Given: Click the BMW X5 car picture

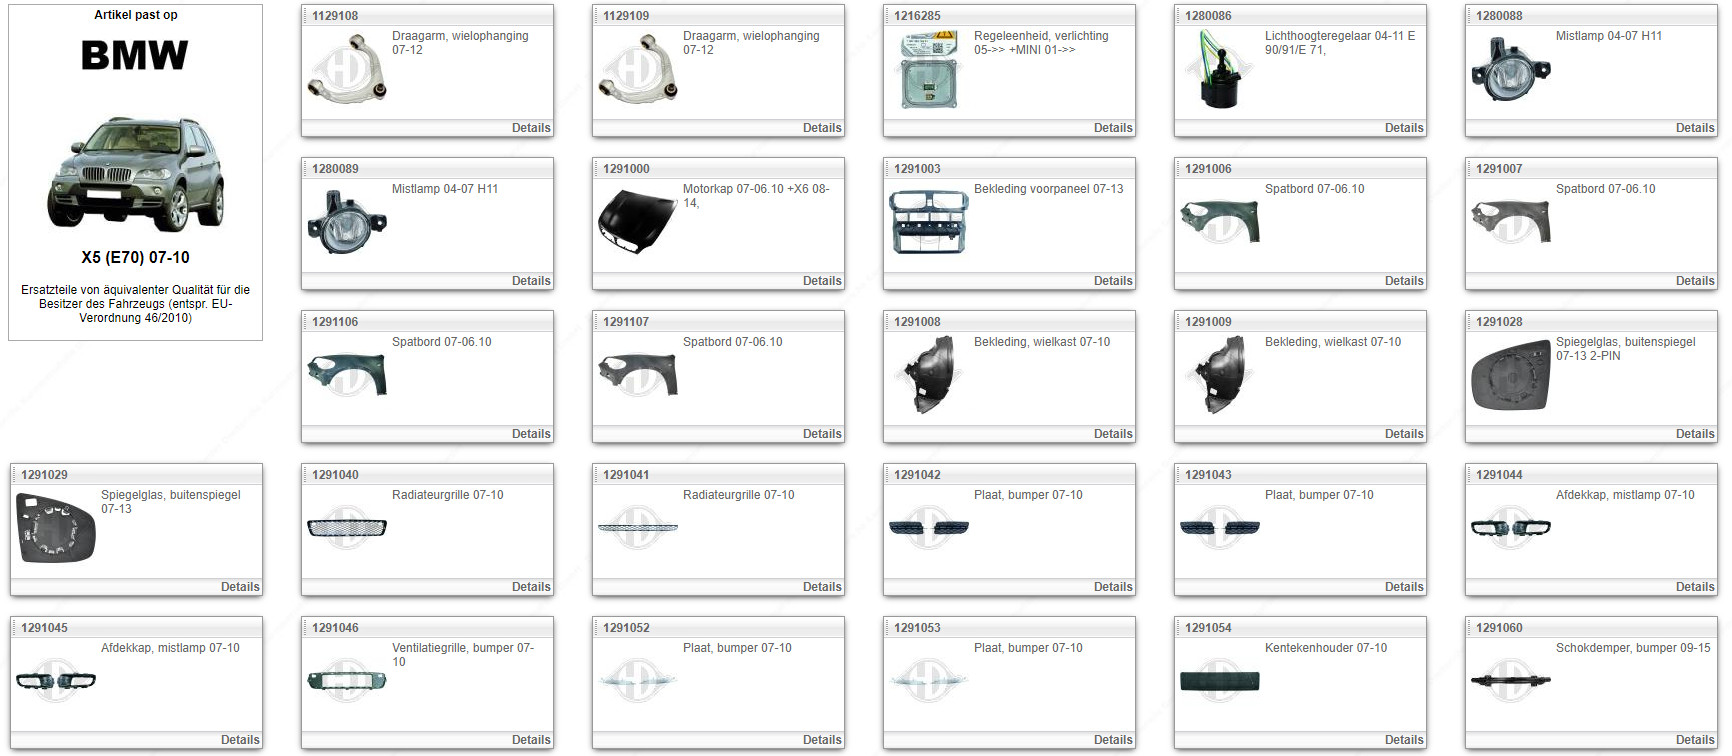Looking at the screenshot, I should (x=136, y=173).
